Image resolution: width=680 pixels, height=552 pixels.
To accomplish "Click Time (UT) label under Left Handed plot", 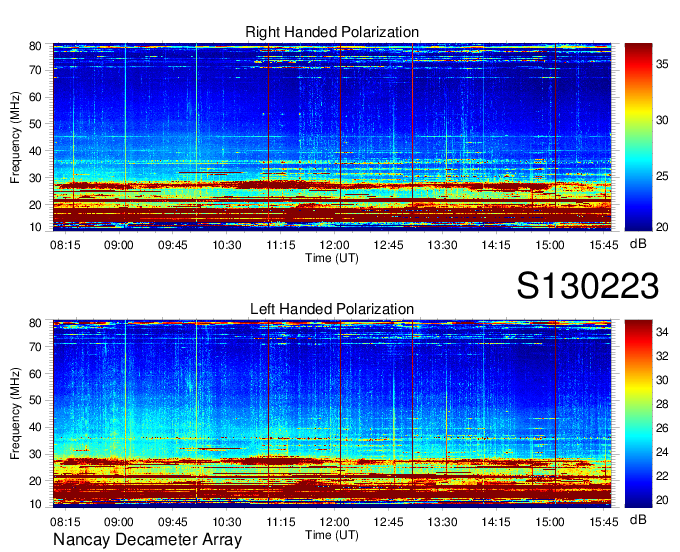I will [x=332, y=535].
